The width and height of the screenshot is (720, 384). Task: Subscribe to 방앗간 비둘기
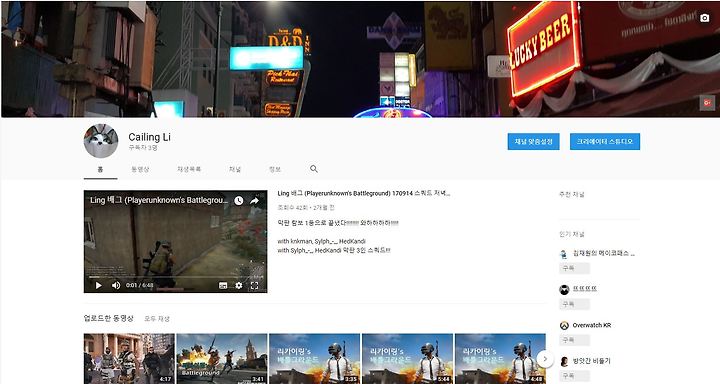pyautogui.click(x=574, y=376)
